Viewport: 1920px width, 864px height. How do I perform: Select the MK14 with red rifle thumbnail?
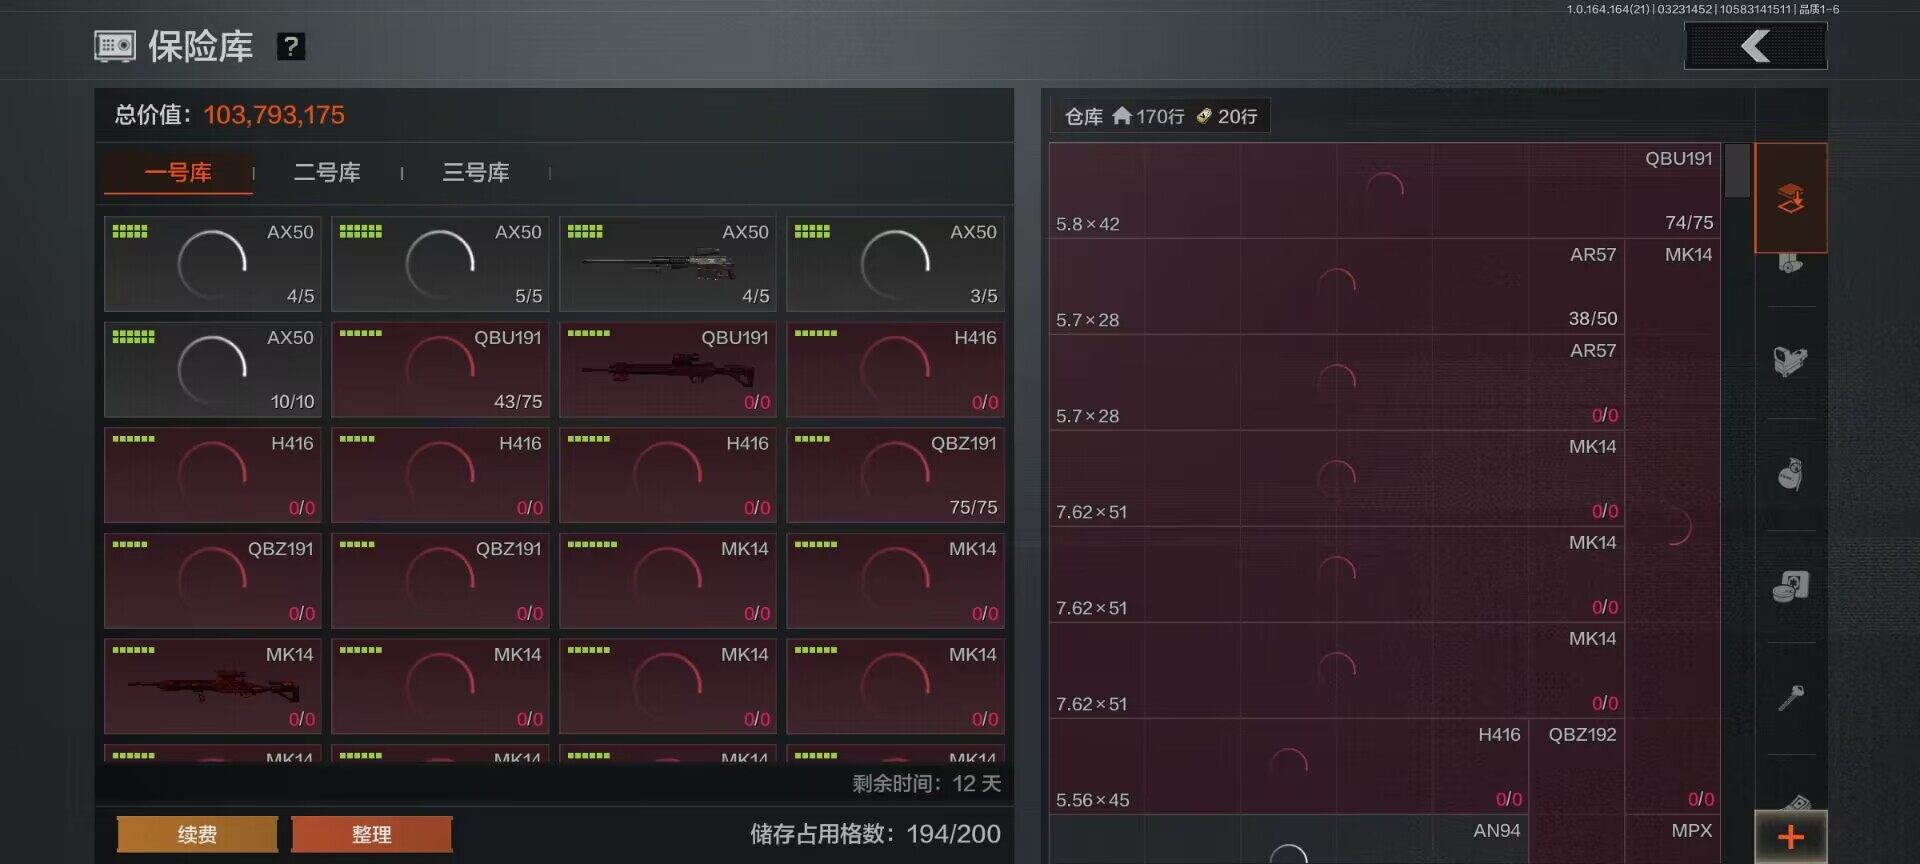click(x=212, y=686)
